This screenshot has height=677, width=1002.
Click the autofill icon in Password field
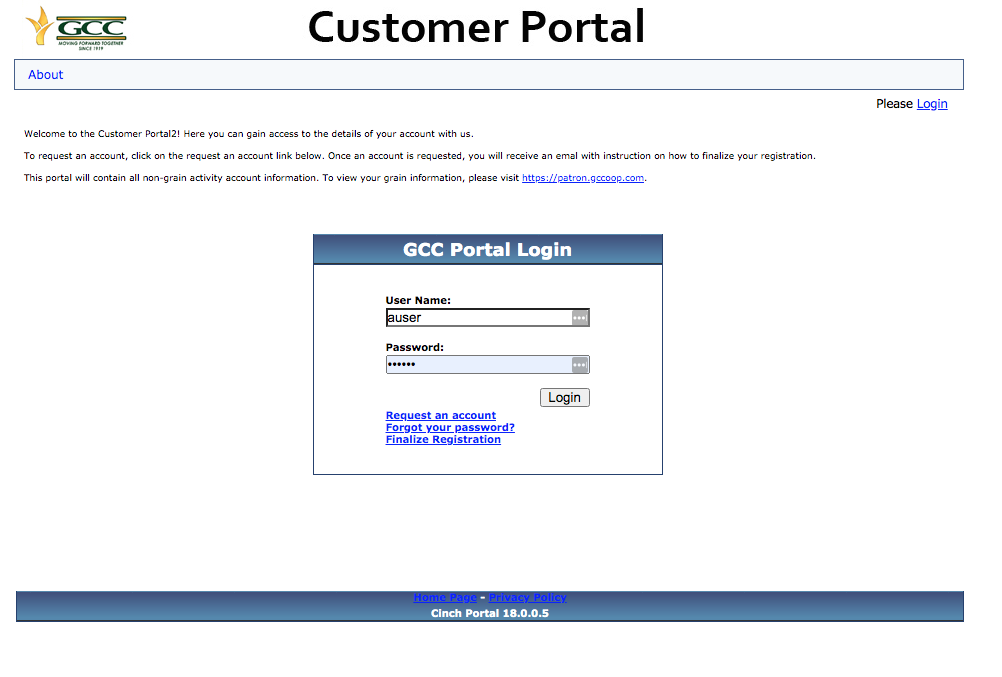[x=579, y=365]
